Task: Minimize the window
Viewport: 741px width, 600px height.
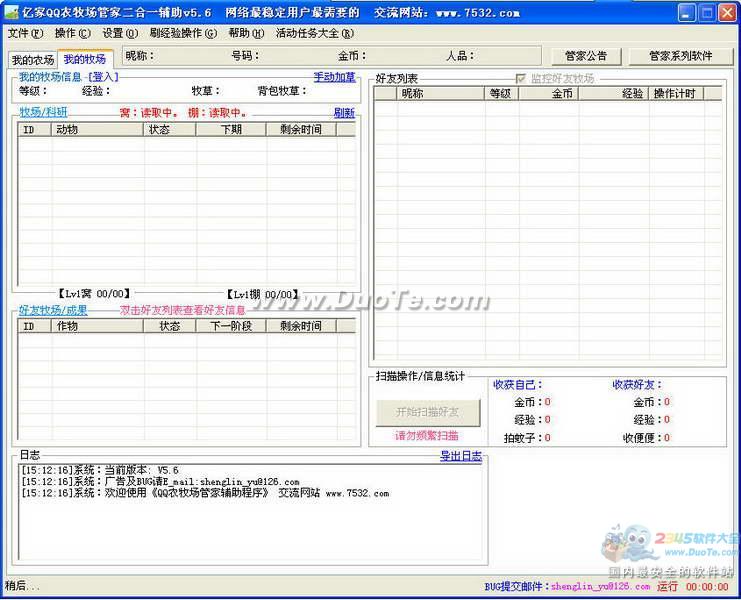Action: tap(687, 13)
